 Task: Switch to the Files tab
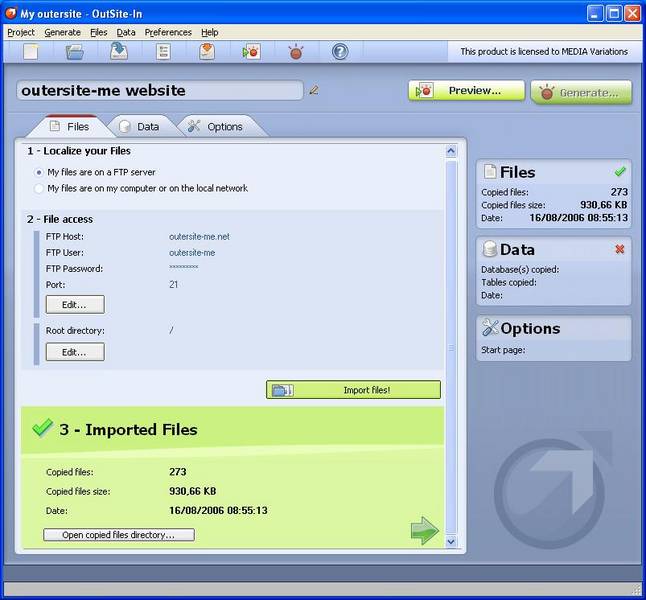(69, 127)
